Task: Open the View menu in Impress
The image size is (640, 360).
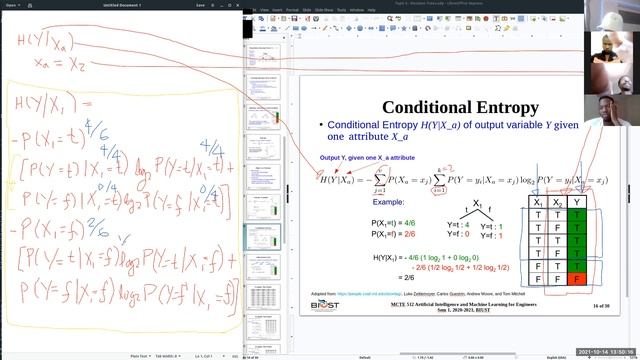Action: (x=265, y=10)
